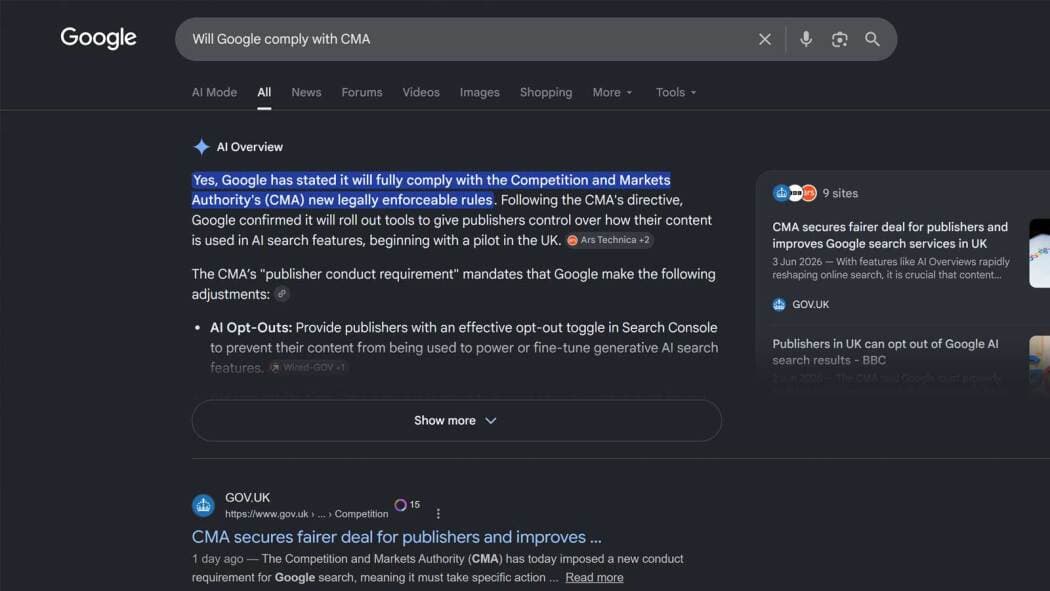Screen dimensions: 1050x591
Task: Click the GOV.UK site name above result
Action: [x=247, y=497]
